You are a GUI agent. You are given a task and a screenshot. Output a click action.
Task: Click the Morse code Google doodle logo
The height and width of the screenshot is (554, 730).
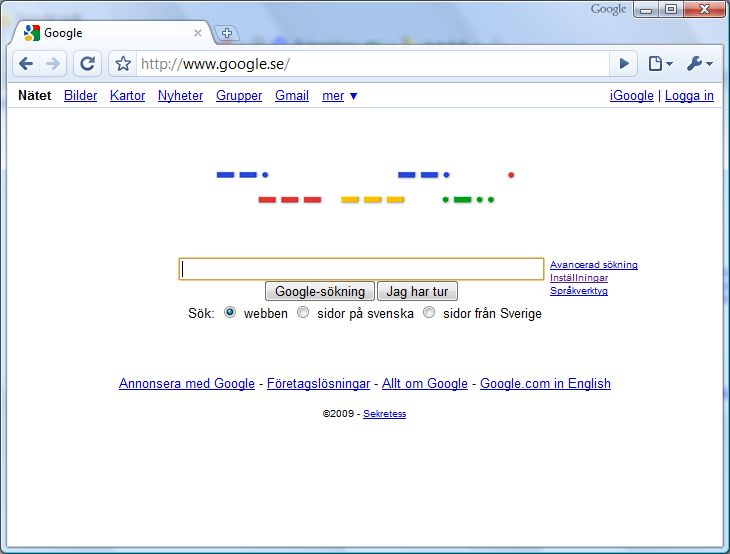[365, 187]
